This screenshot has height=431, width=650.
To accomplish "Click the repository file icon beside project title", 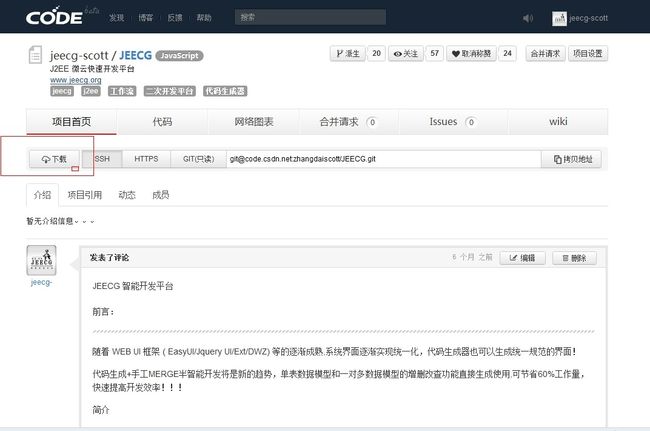I will pos(35,55).
